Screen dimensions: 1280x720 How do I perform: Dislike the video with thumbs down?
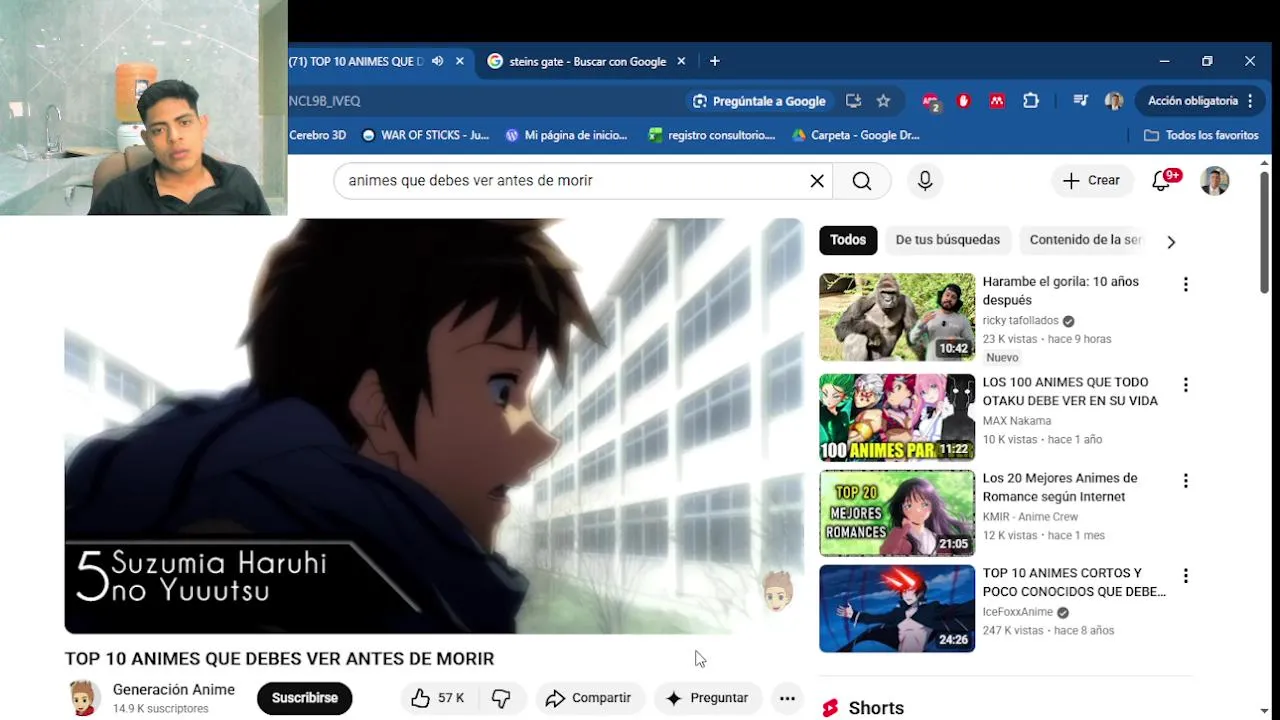tap(502, 698)
